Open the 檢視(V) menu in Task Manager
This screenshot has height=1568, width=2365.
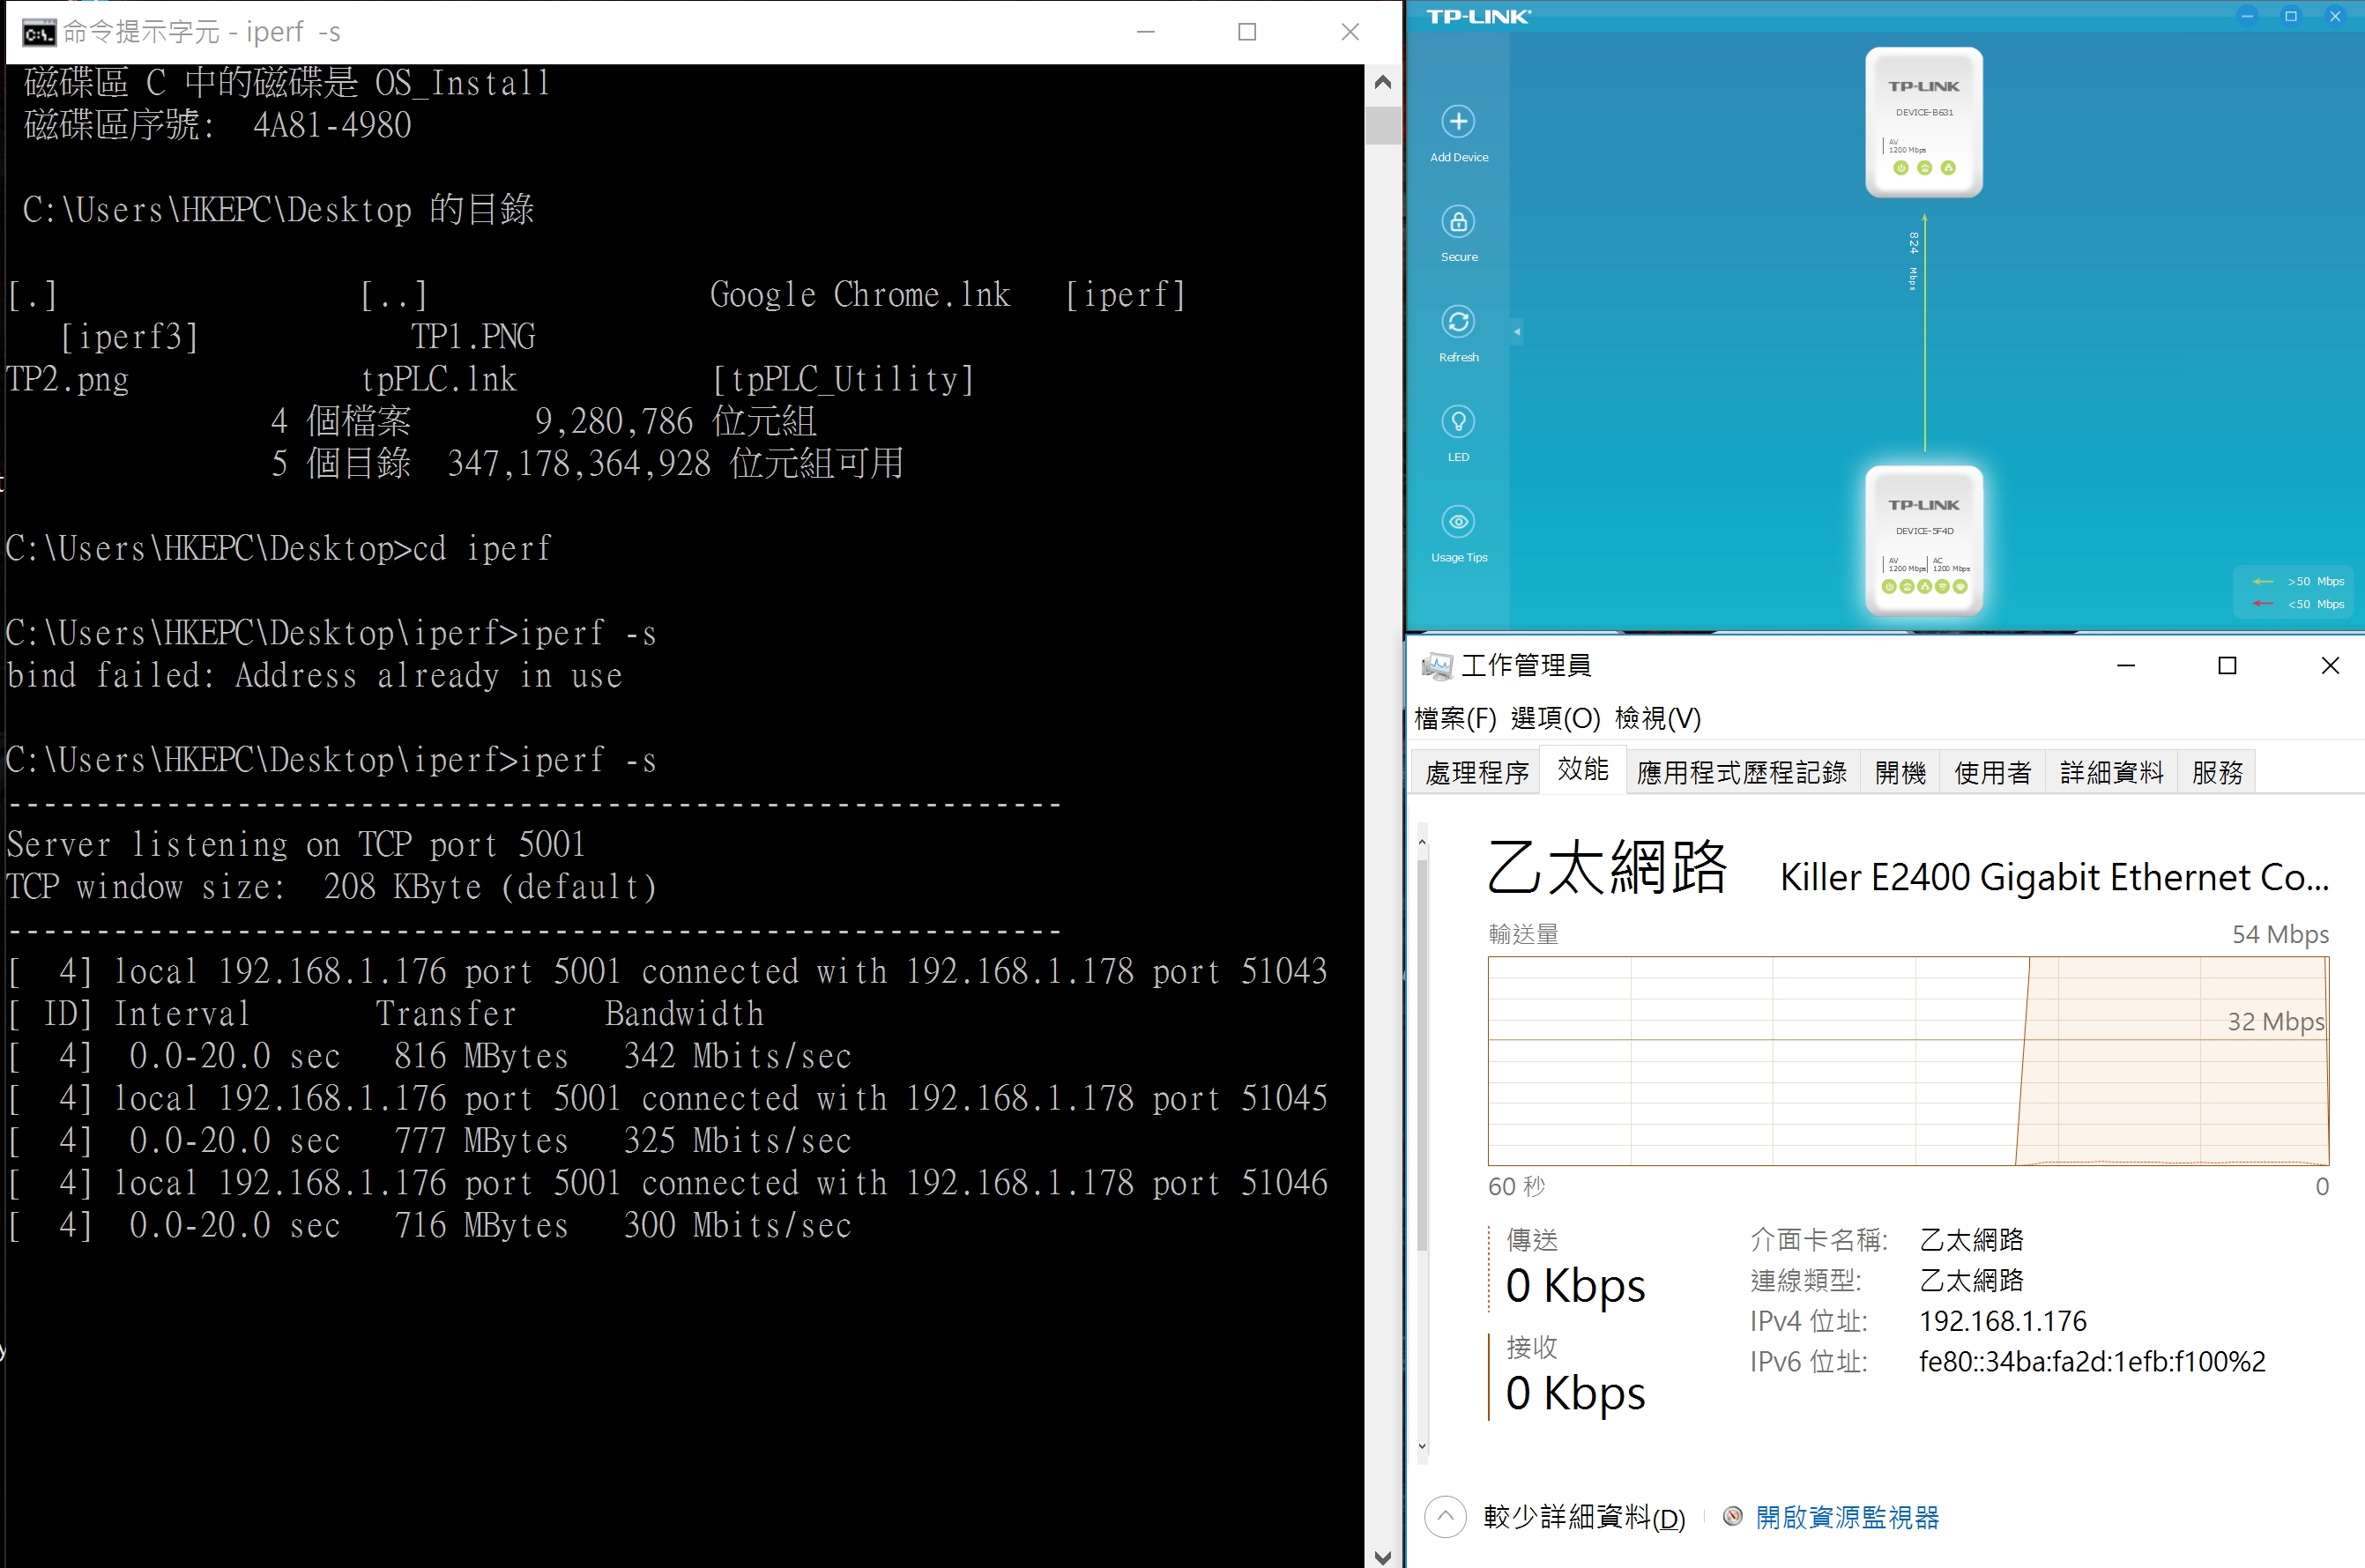(x=1657, y=718)
